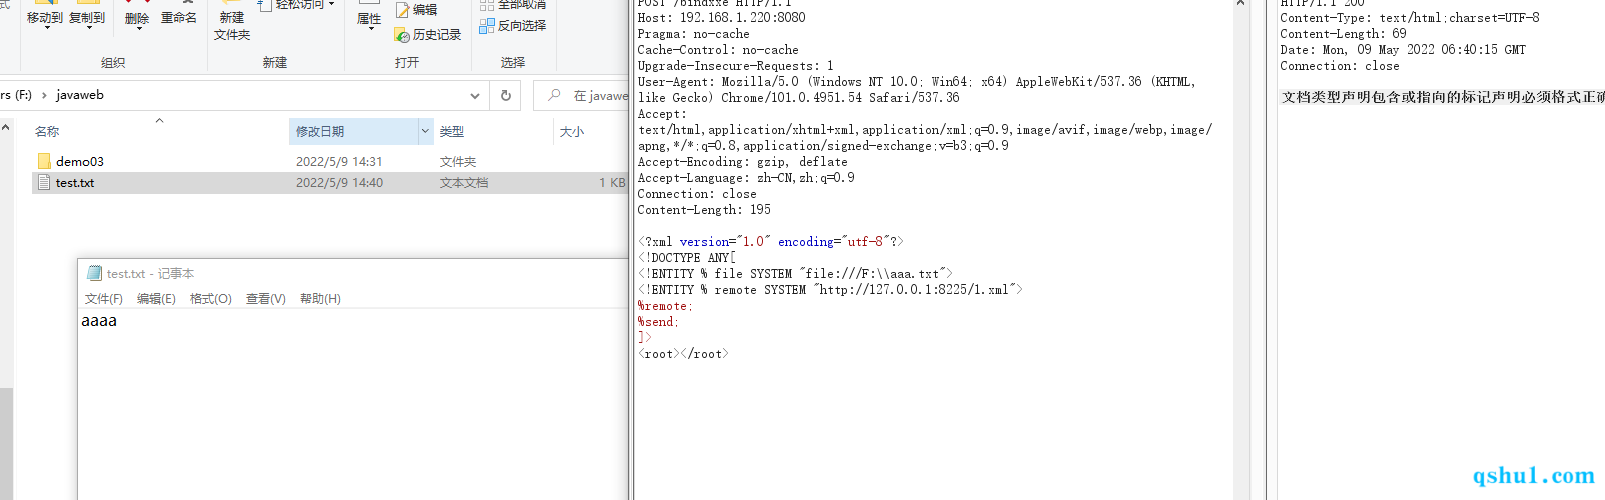Viewport: 1605px width, 500px height.
Task: Click the Chinese error message in response
Action: (1443, 97)
